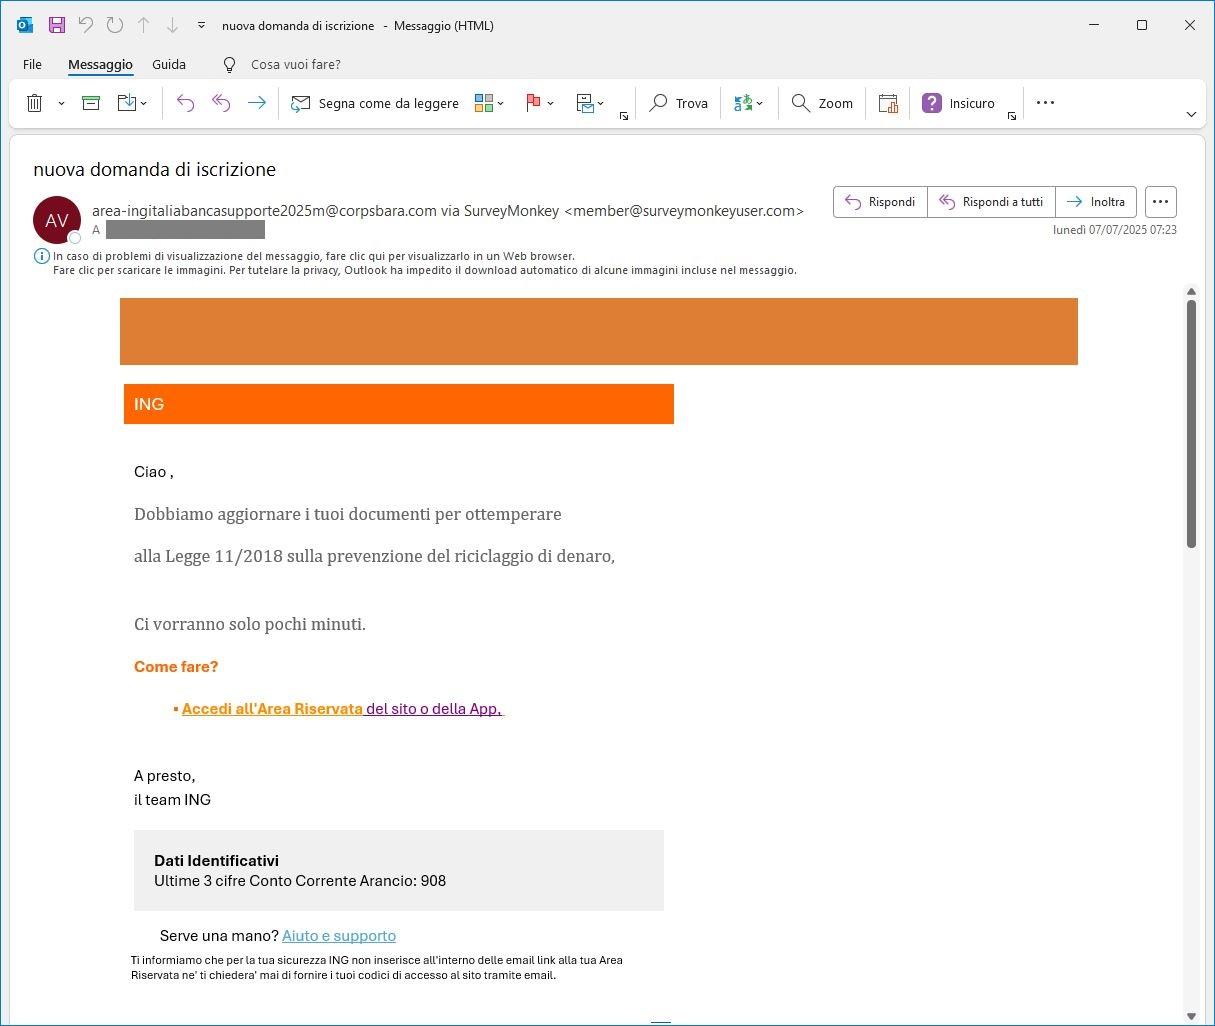
Task: Click the Dati Identificativi heading
Action: [216, 860]
